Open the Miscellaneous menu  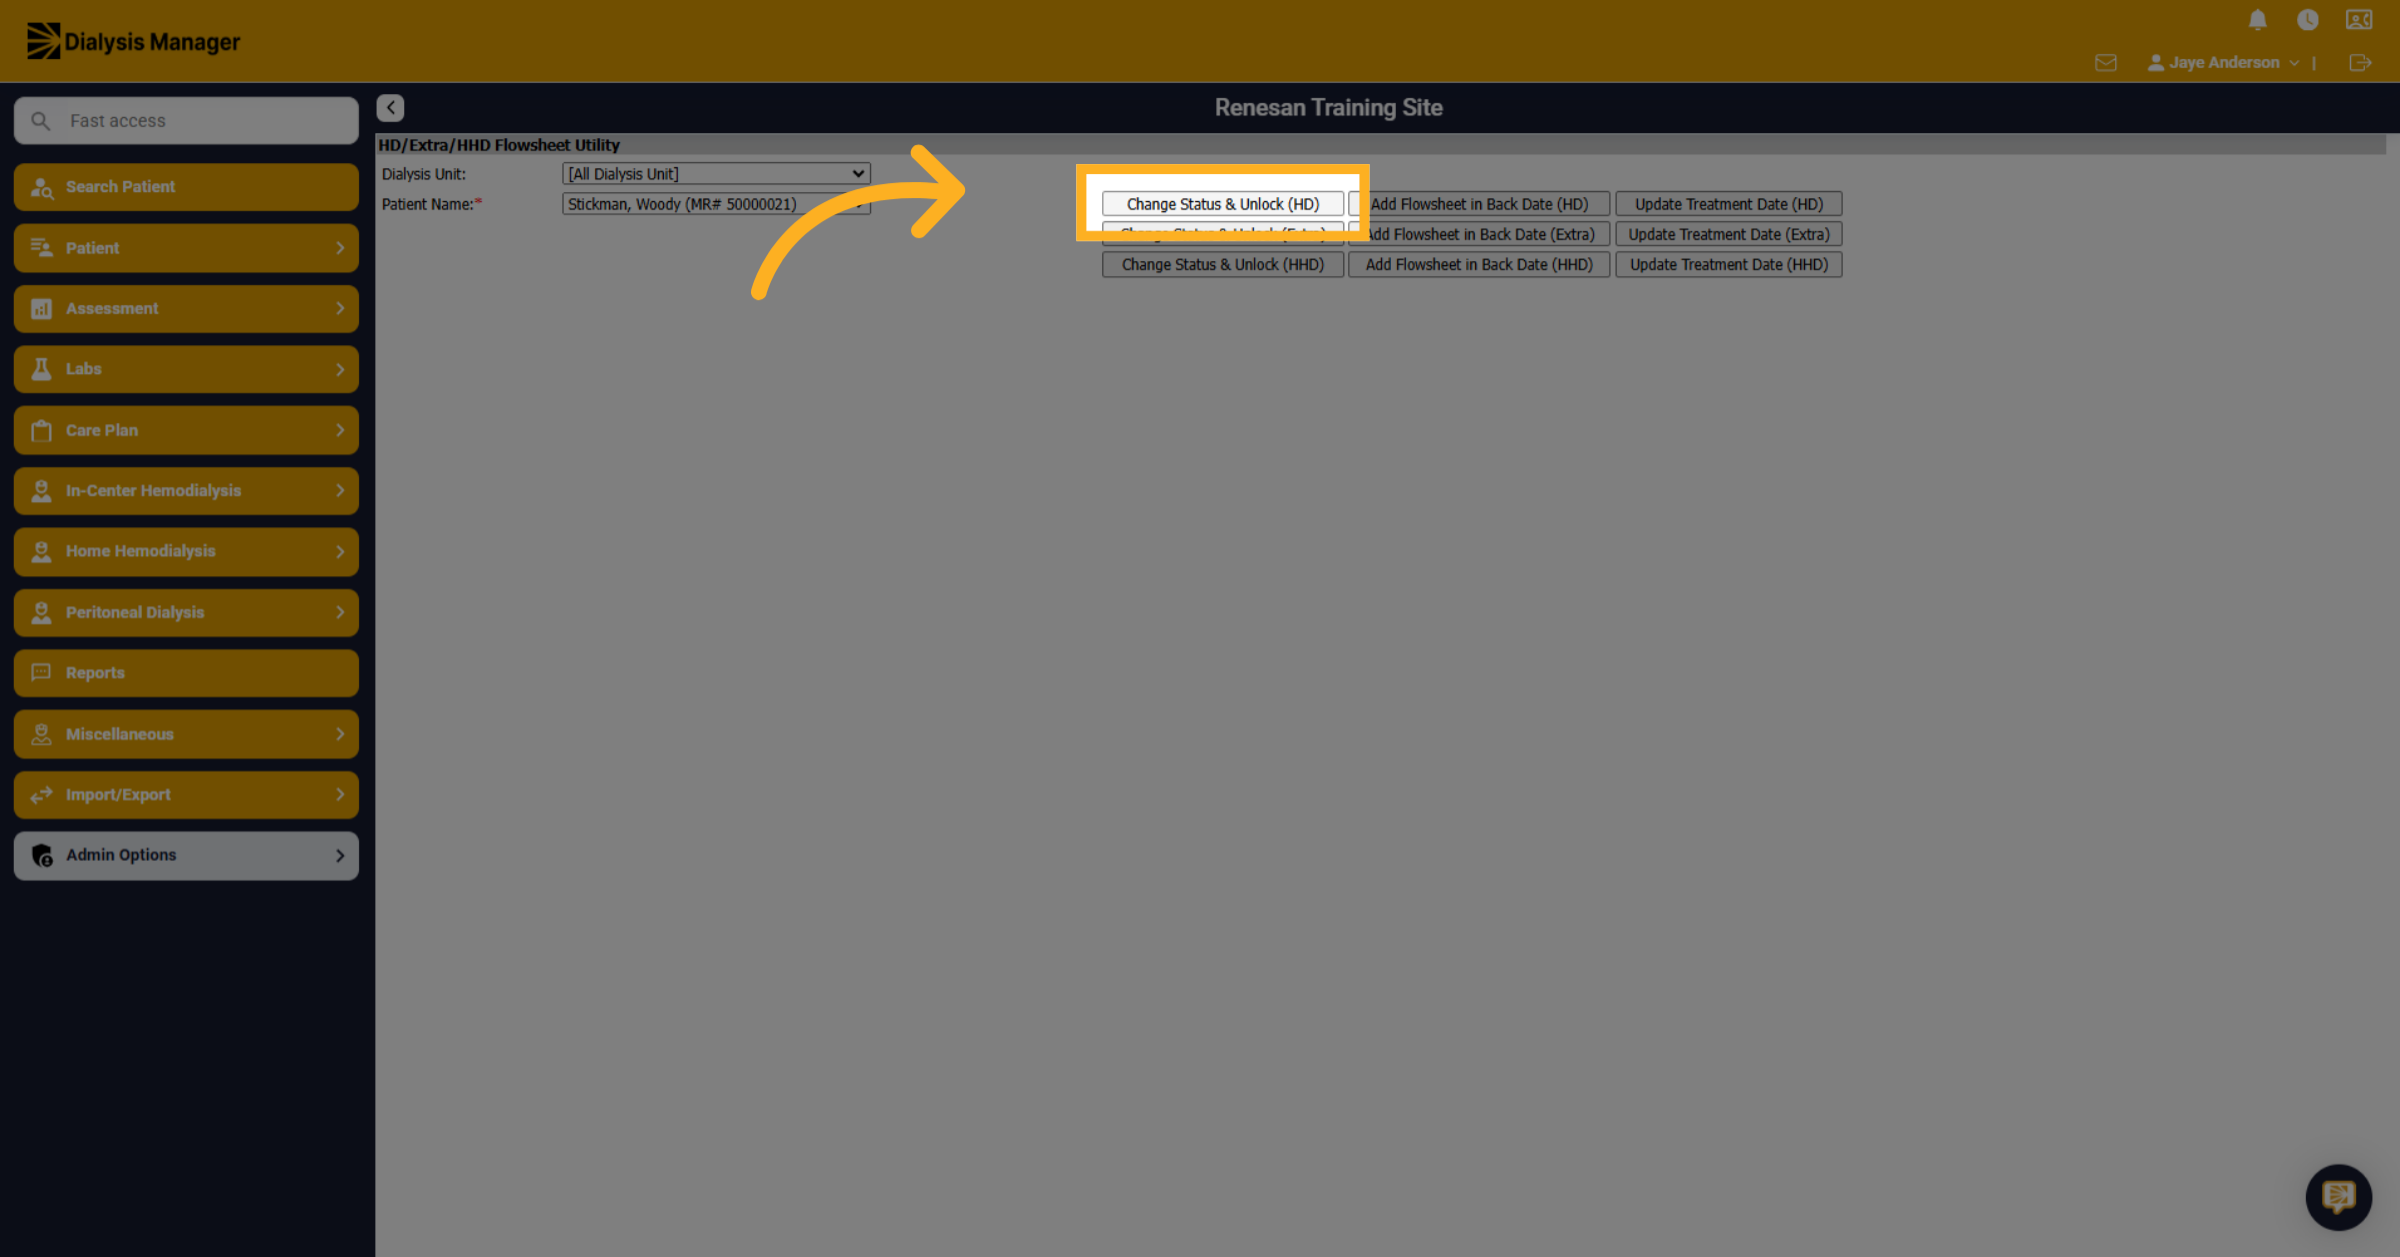[x=186, y=734]
